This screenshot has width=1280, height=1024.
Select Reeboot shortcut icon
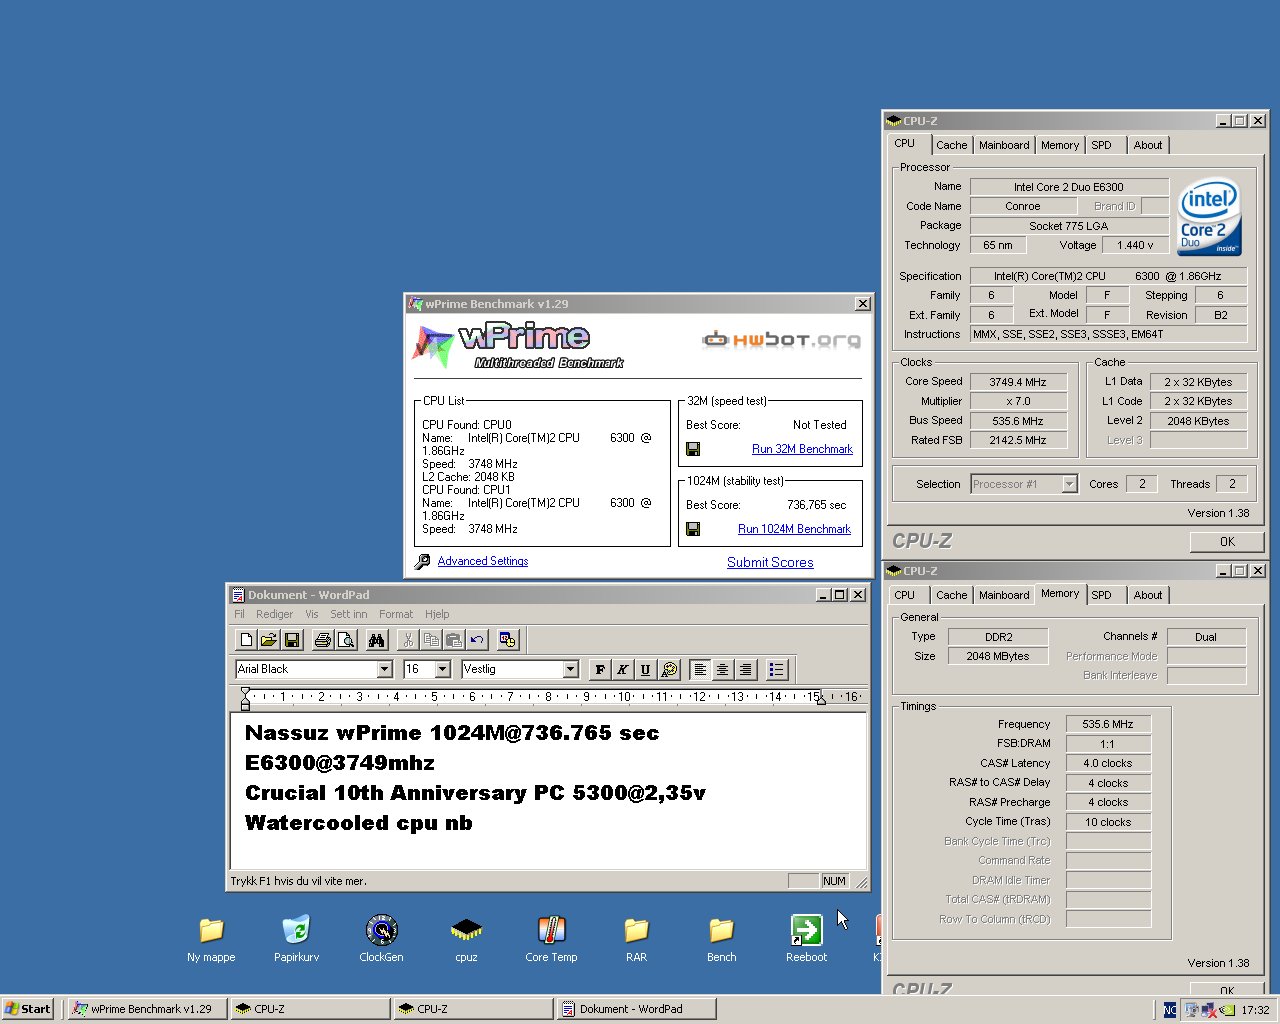(x=806, y=938)
